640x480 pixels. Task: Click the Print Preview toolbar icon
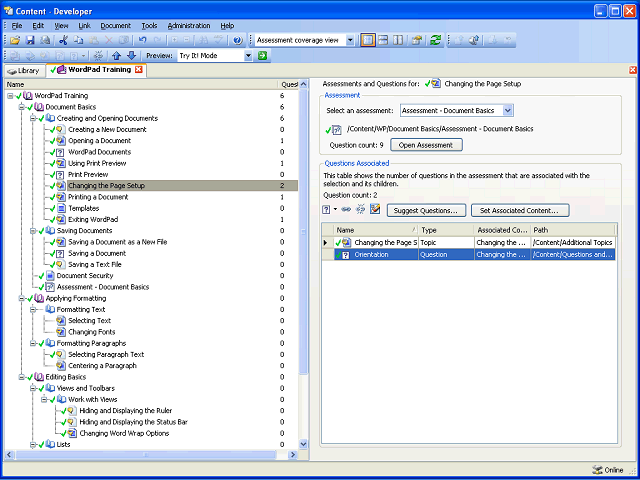[45, 40]
